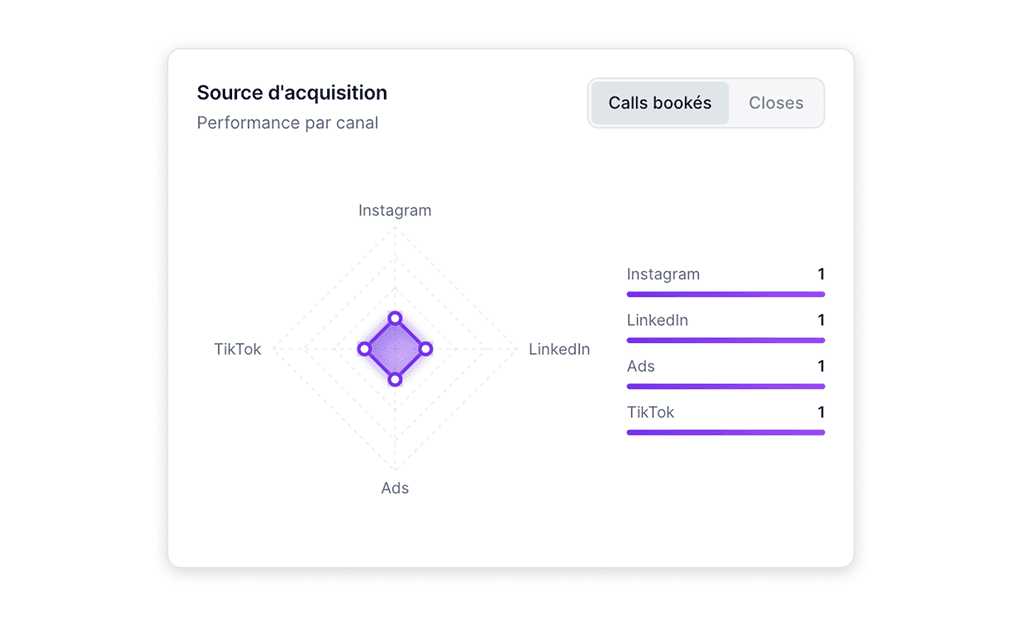Toggle the LinkedIn series in the legend
This screenshot has width=1024, height=617.
pos(657,320)
